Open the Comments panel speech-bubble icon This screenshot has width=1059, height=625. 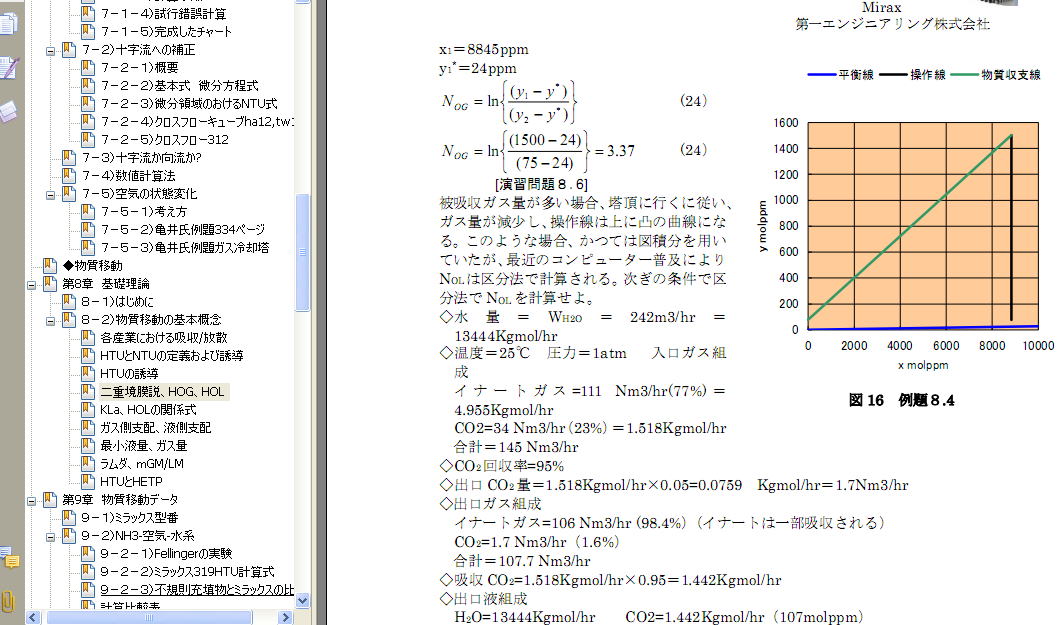click(x=9, y=558)
